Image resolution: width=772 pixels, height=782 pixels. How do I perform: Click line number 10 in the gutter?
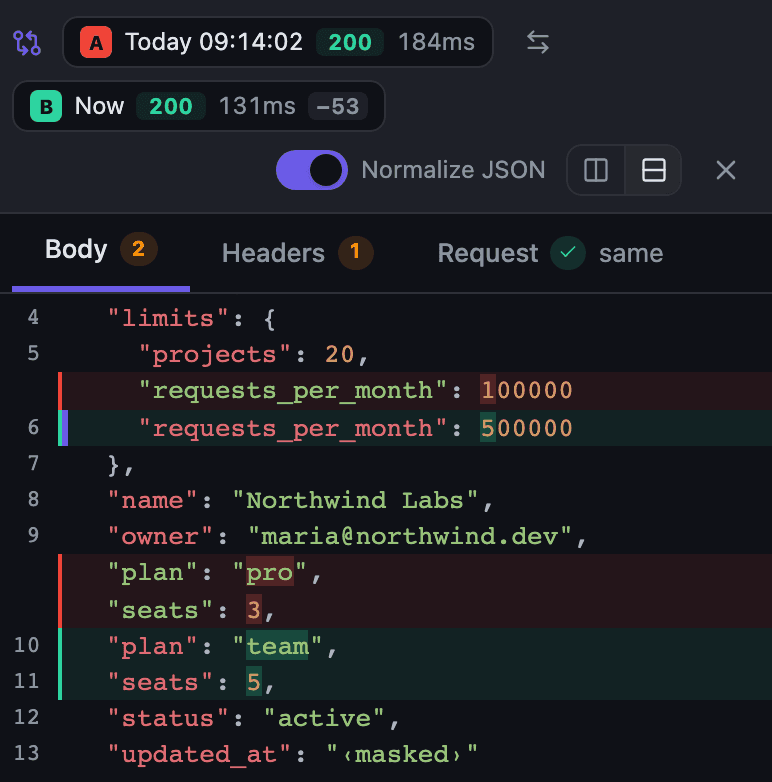pos(26,645)
